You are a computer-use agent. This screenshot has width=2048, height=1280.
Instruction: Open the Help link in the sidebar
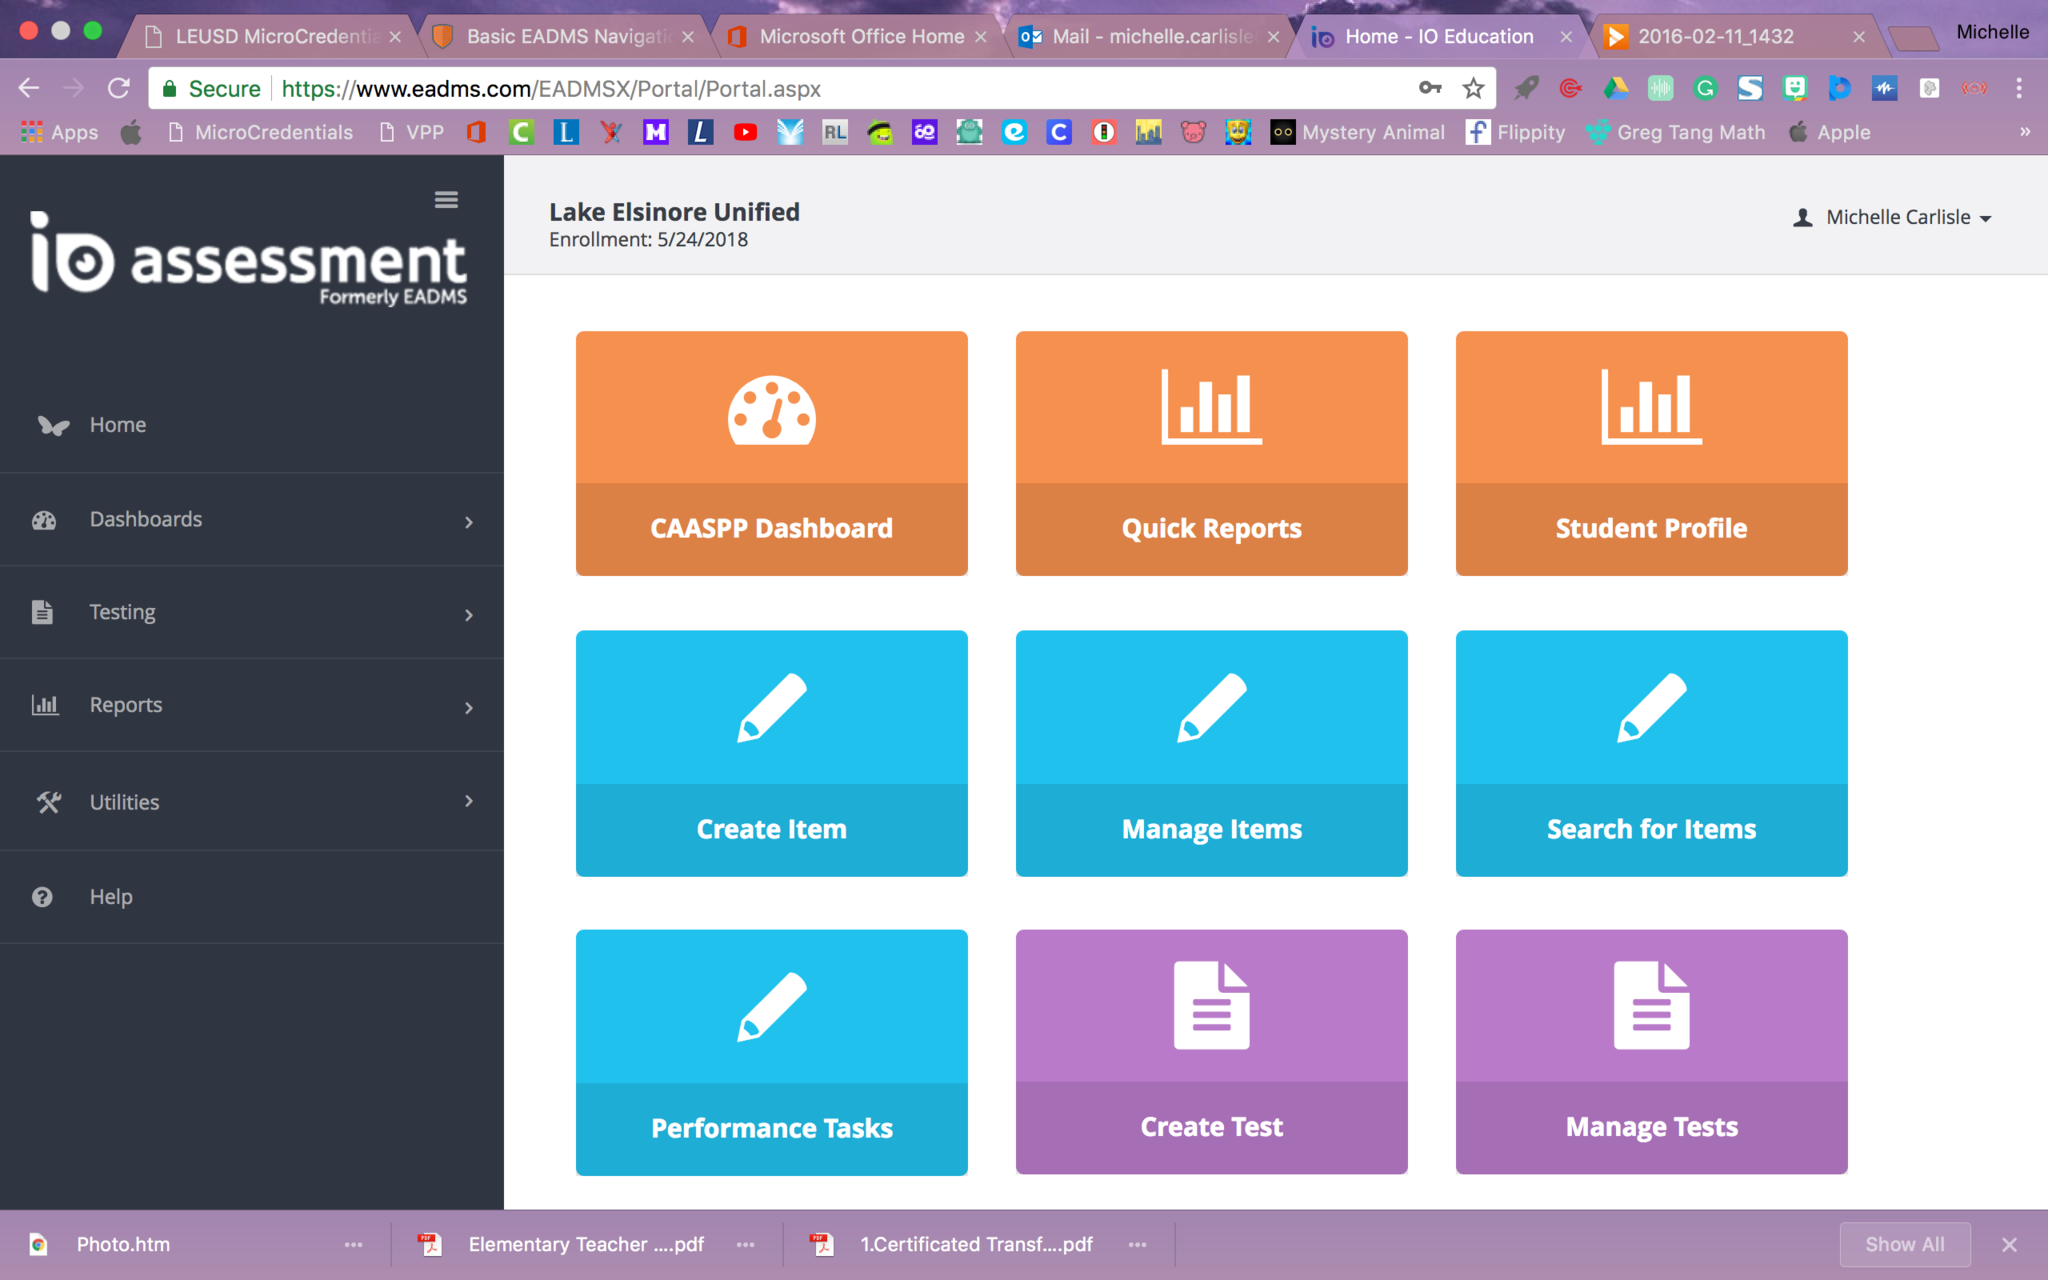click(x=110, y=897)
